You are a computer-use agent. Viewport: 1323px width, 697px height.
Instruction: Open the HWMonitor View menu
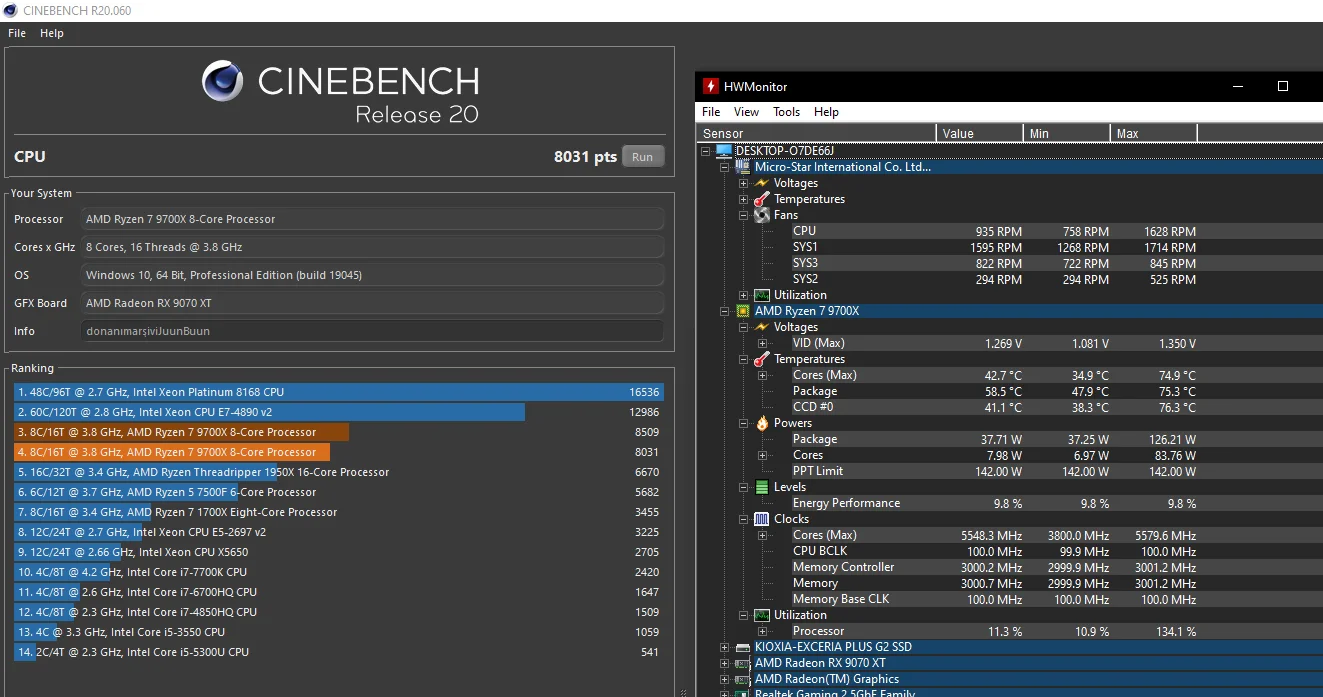coord(746,112)
